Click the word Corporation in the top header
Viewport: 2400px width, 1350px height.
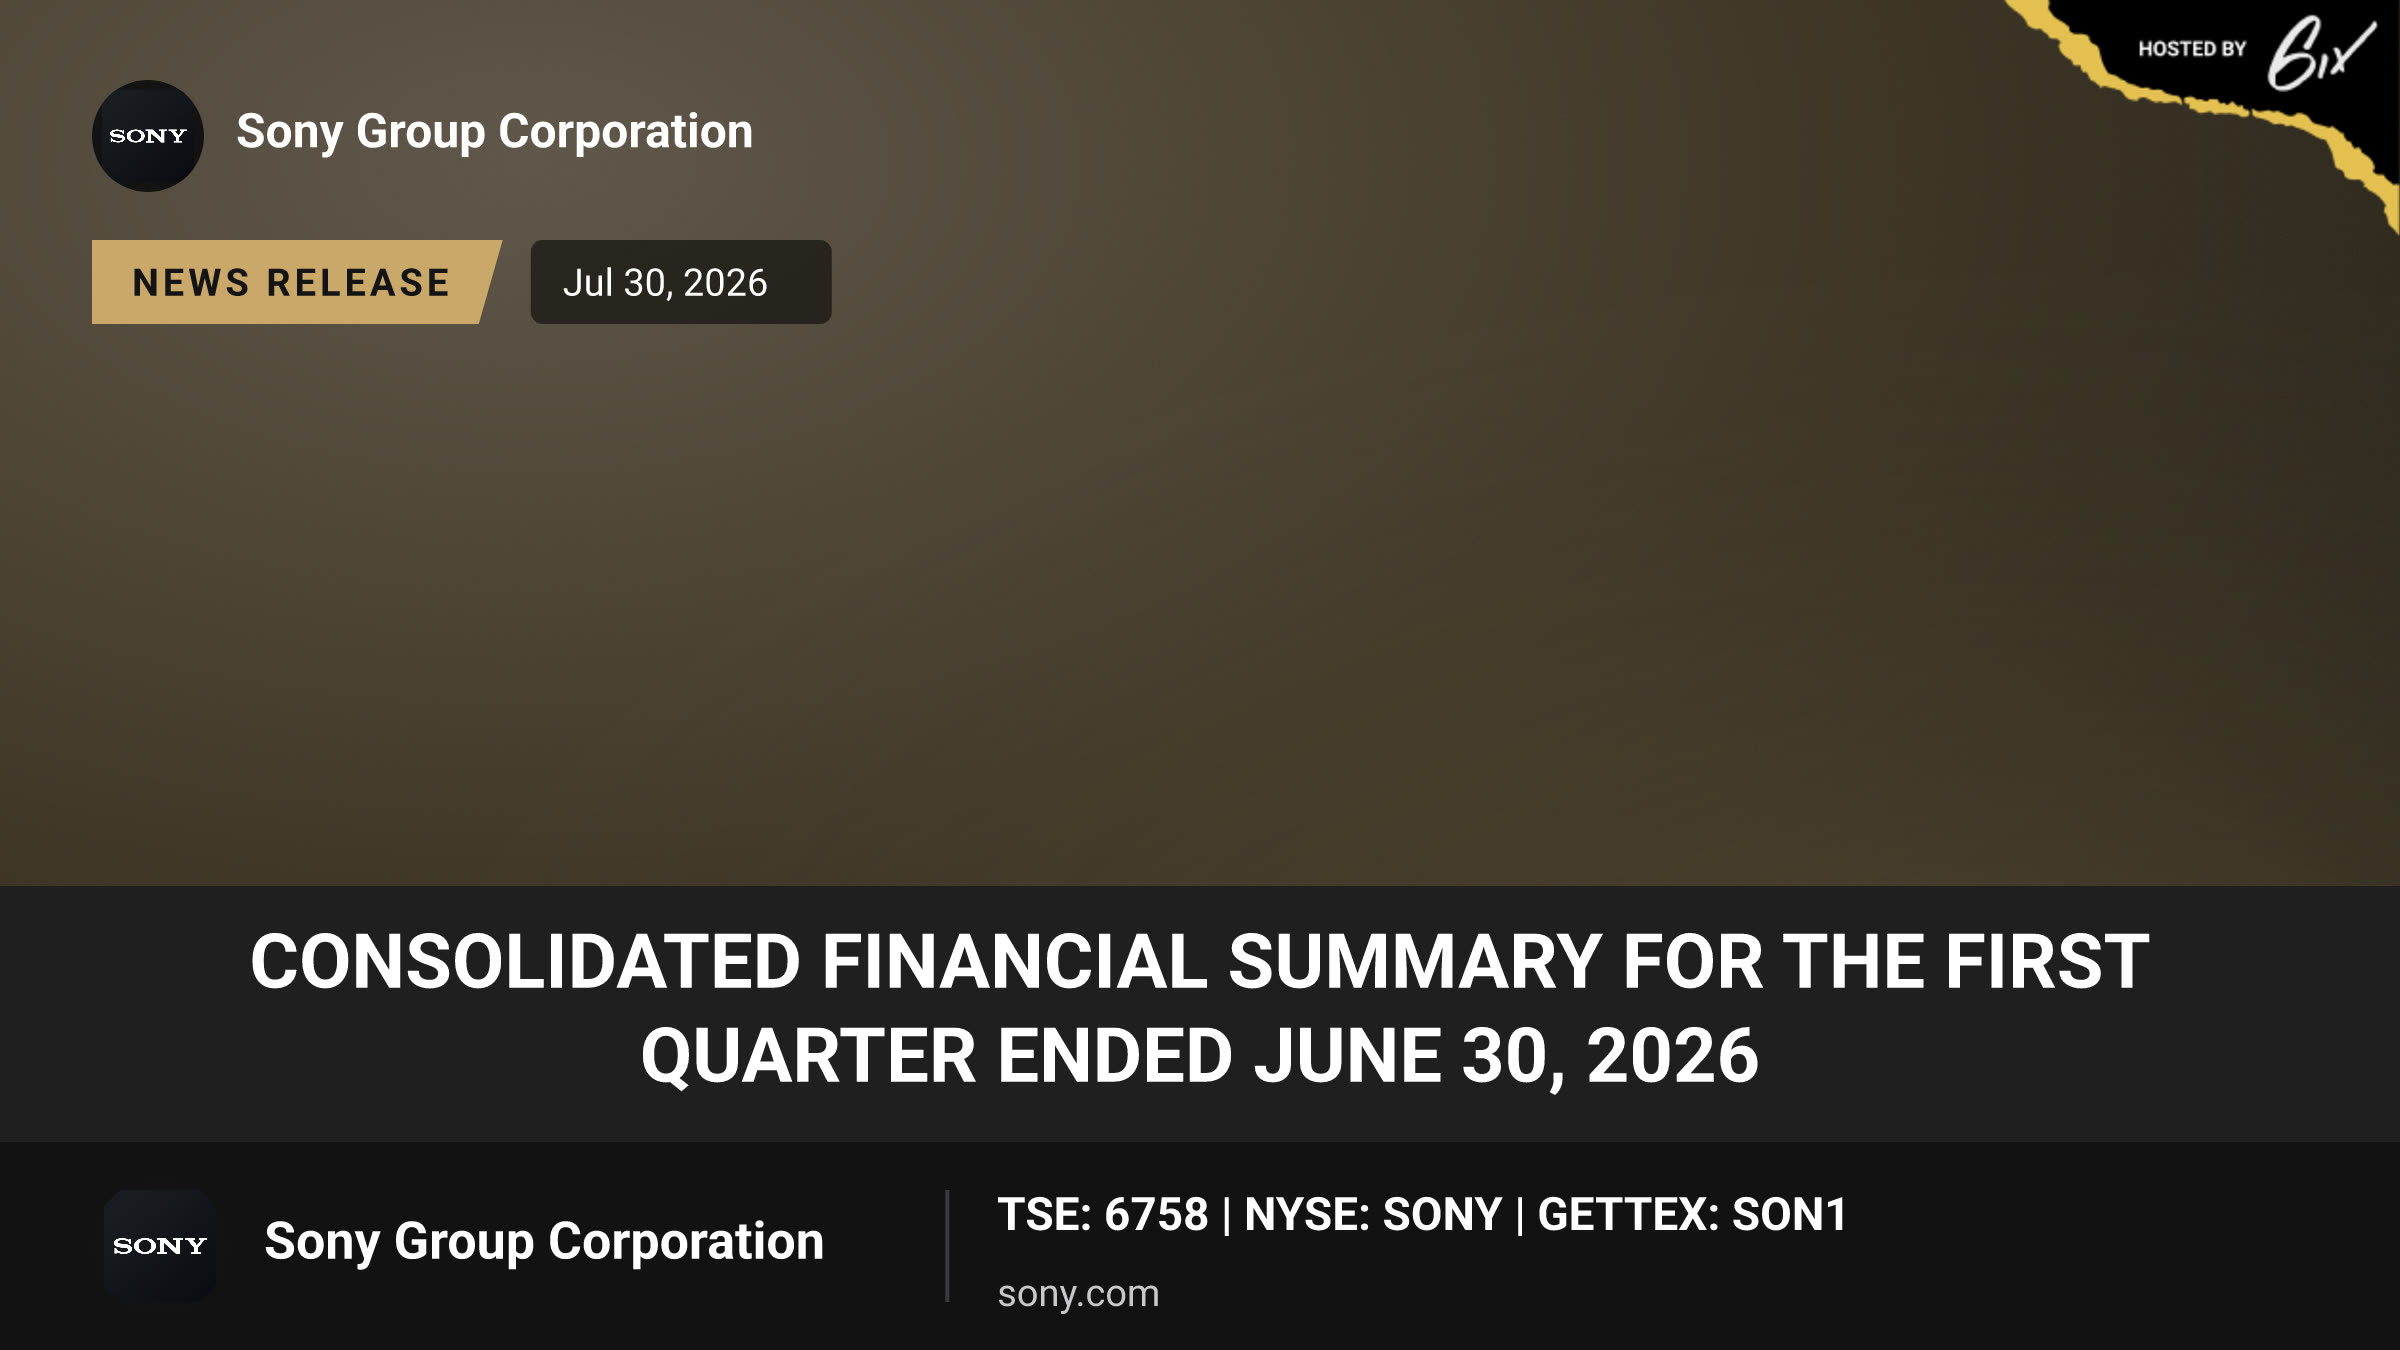(626, 132)
